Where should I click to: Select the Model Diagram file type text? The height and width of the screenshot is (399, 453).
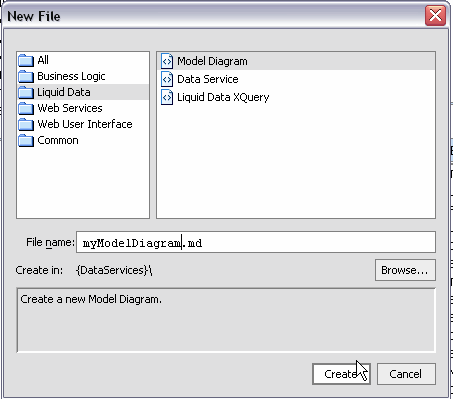pyautogui.click(x=212, y=61)
